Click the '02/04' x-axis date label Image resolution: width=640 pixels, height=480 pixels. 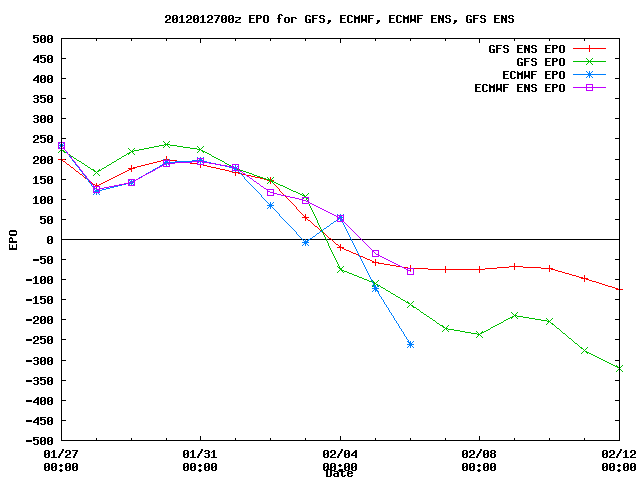click(340, 454)
